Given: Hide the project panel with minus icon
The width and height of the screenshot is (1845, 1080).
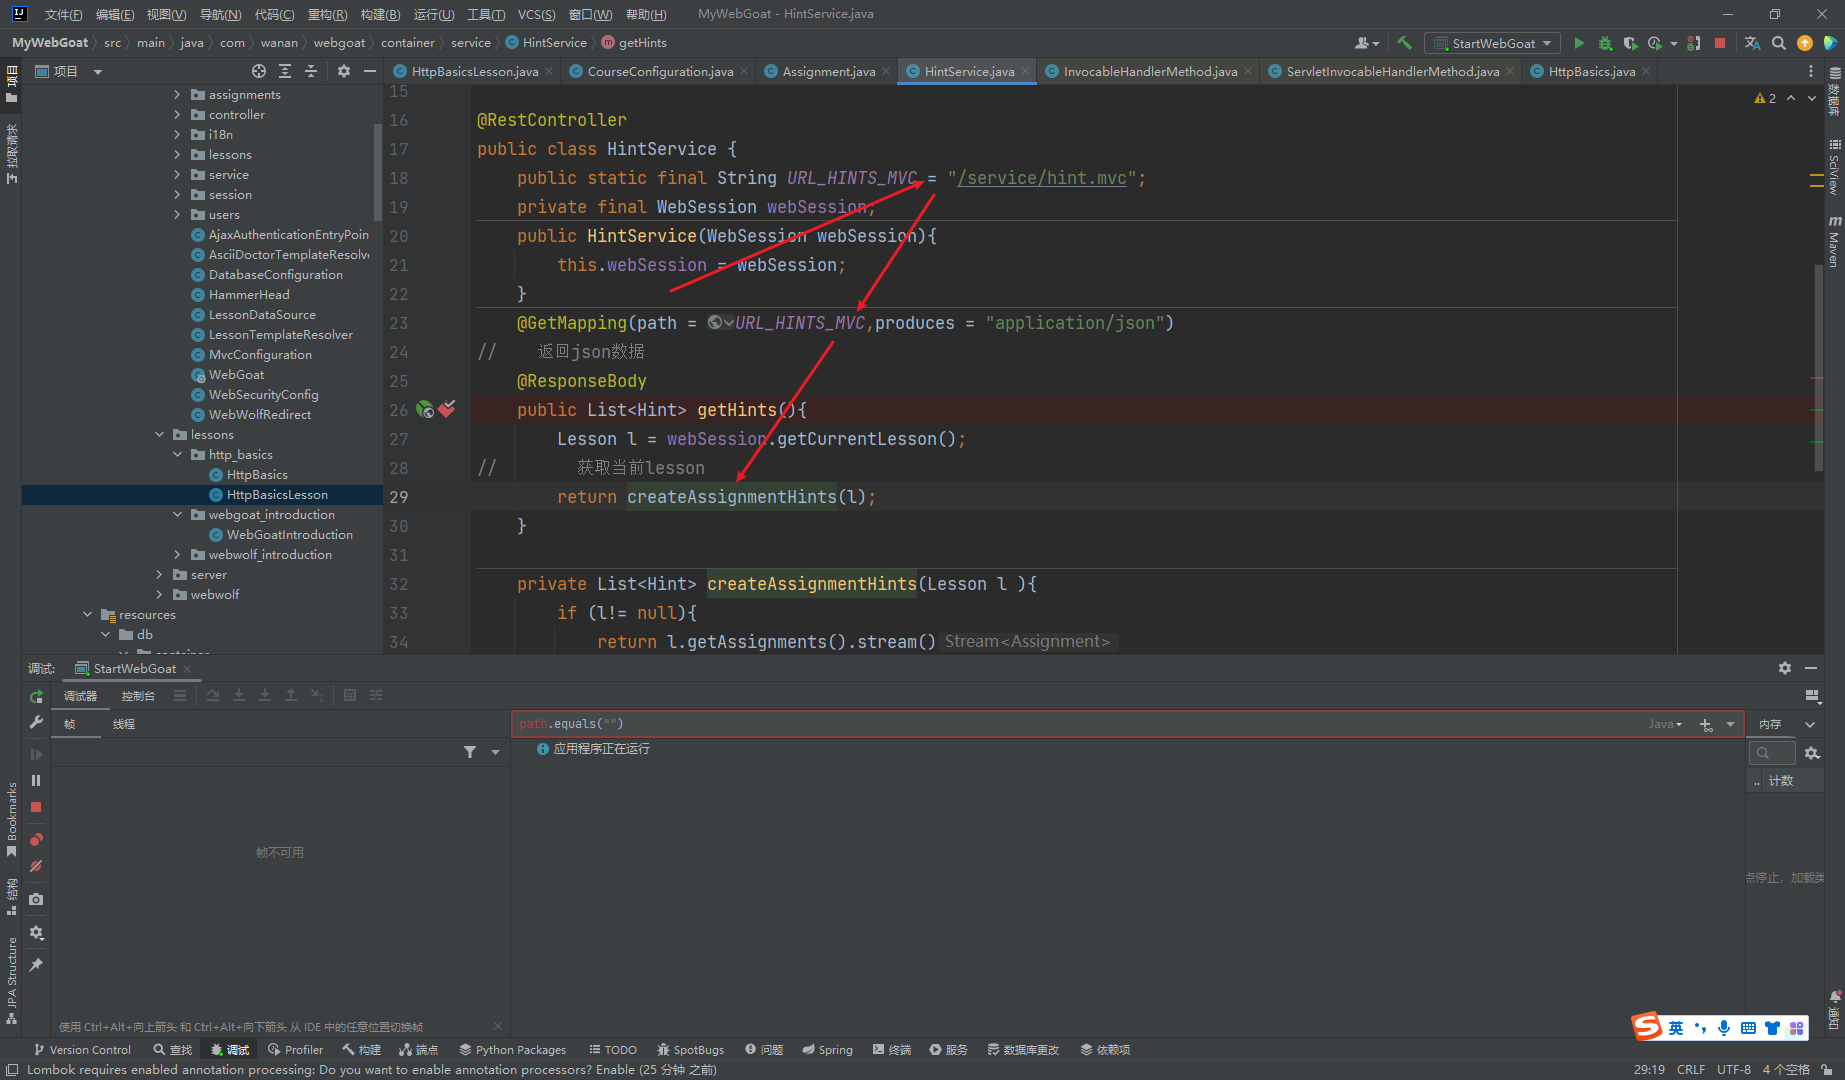Looking at the screenshot, I should point(370,71).
